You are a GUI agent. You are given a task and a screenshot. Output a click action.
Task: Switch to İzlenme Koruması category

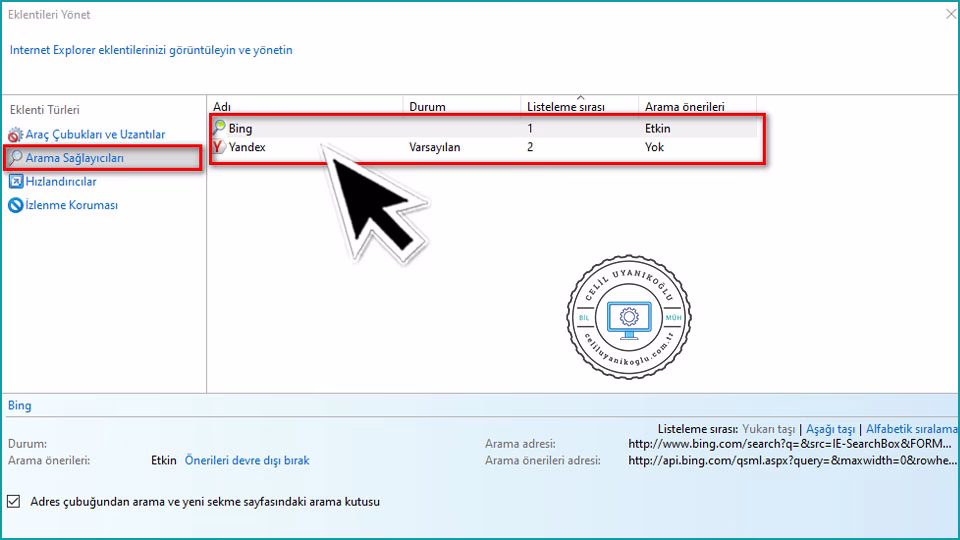71,205
